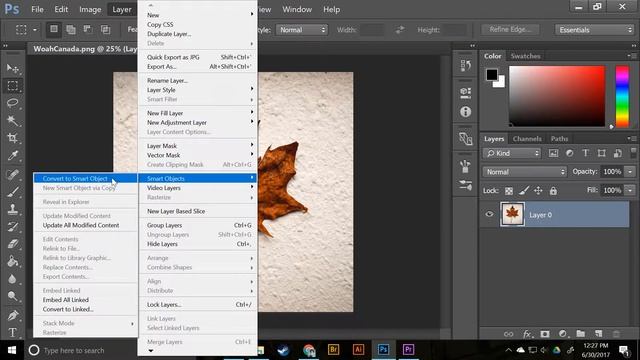The width and height of the screenshot is (640, 360).
Task: Pick a color in the color field
Action: [x=557, y=96]
